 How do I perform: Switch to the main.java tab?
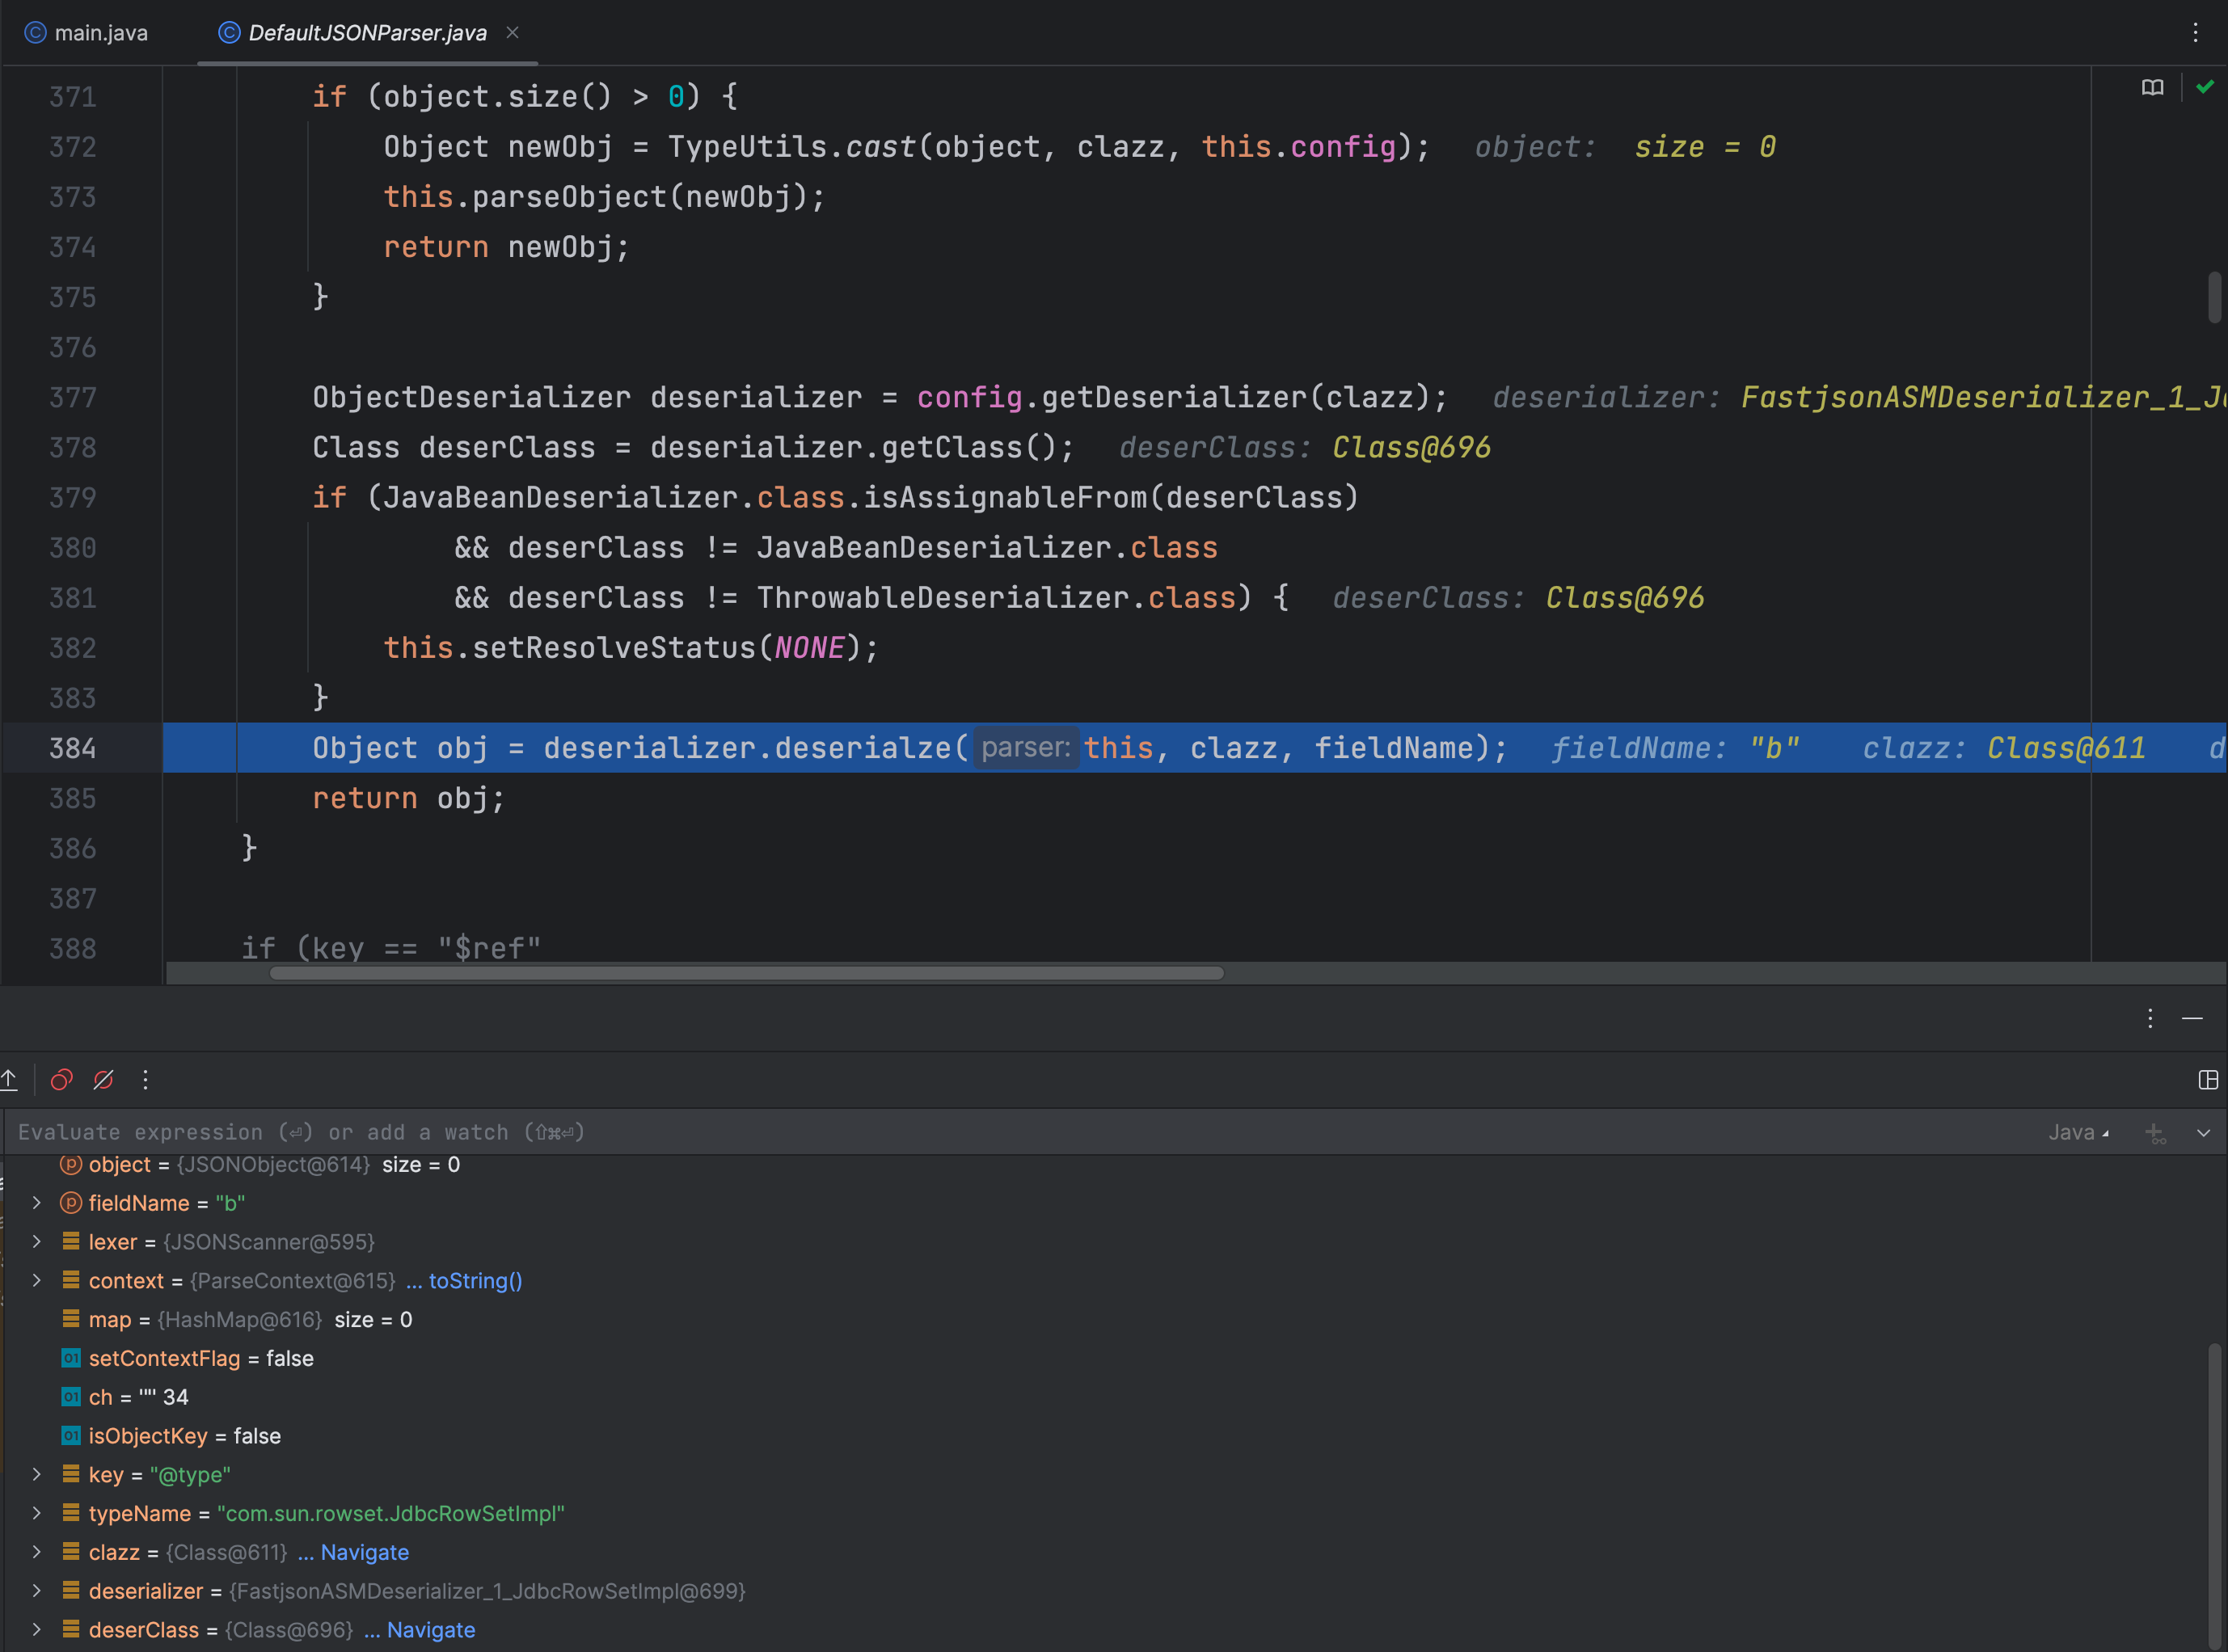point(86,33)
